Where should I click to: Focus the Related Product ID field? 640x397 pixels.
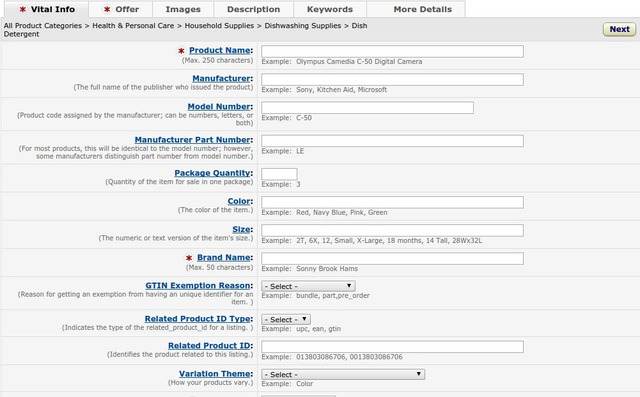pos(392,347)
